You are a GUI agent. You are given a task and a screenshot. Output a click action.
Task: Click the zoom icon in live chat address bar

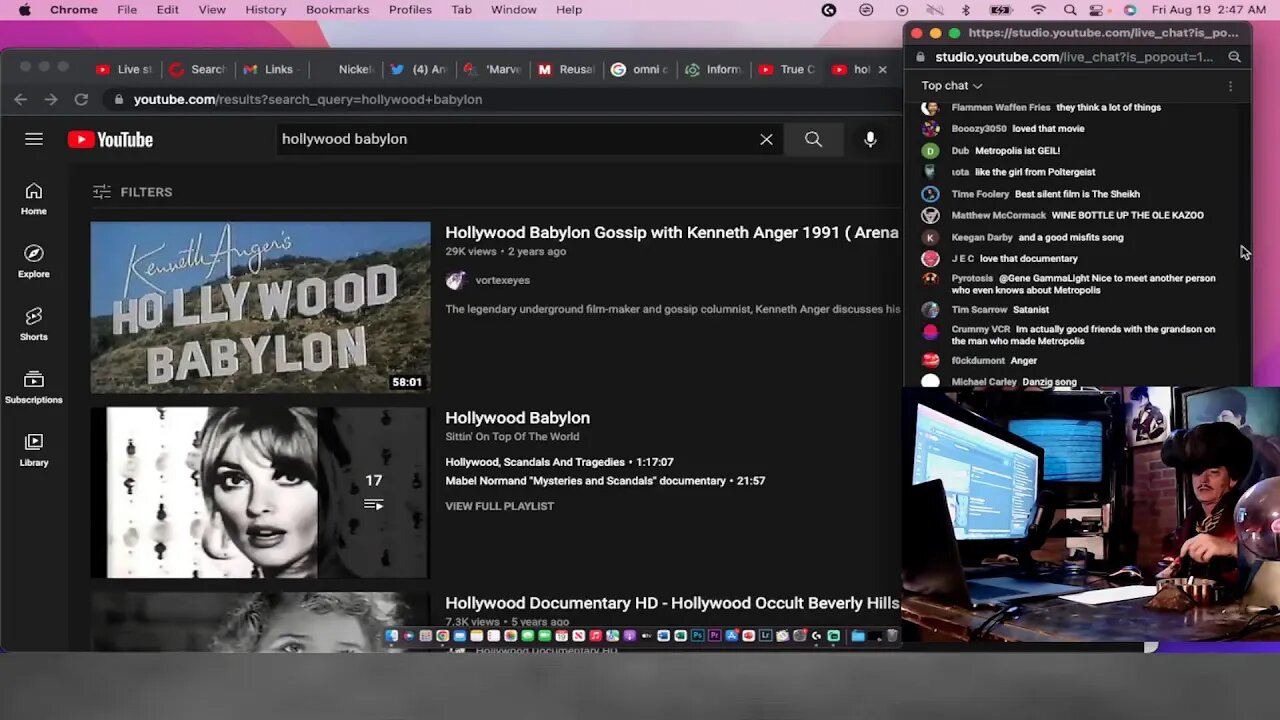(1234, 57)
